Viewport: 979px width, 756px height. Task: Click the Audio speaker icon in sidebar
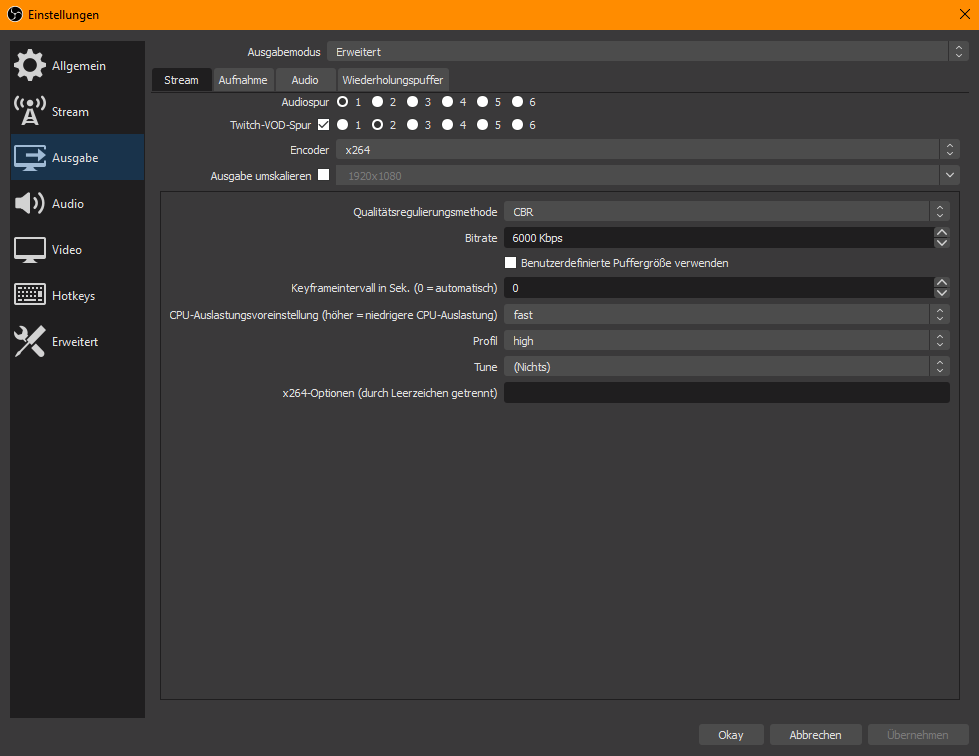[x=29, y=204]
